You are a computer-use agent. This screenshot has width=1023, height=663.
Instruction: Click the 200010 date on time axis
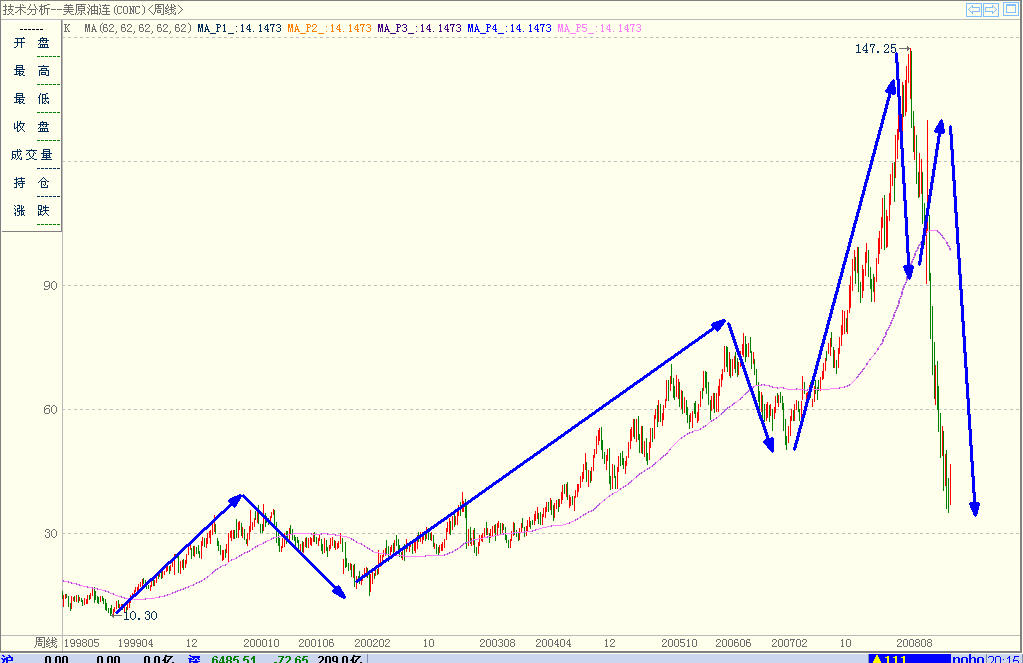[261, 643]
